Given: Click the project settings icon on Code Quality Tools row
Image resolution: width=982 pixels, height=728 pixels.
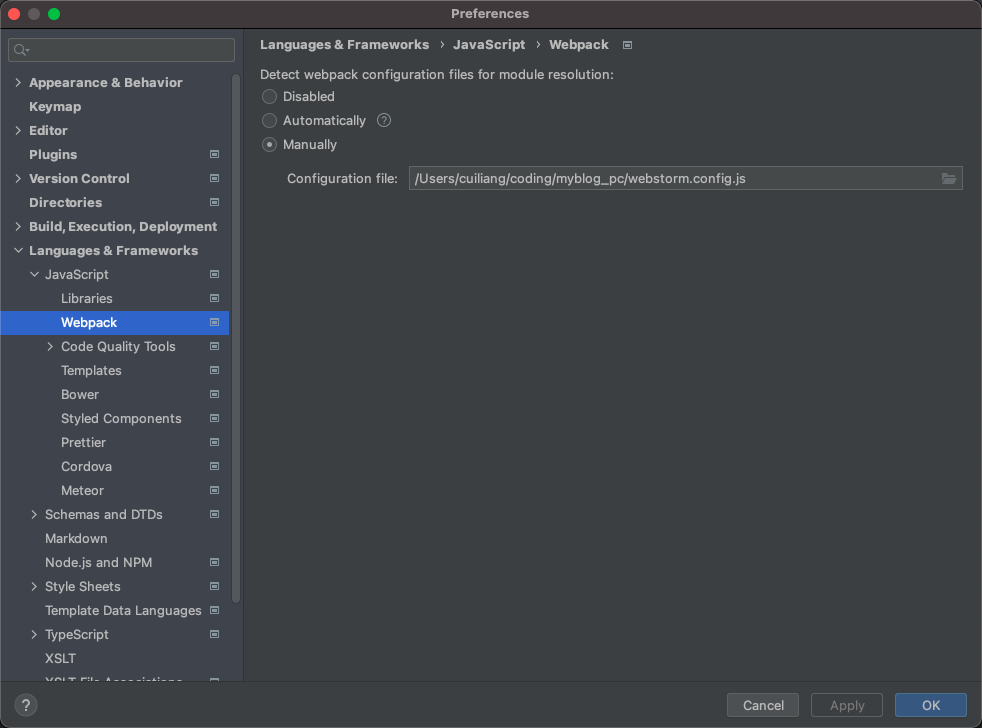Looking at the screenshot, I should pyautogui.click(x=214, y=346).
